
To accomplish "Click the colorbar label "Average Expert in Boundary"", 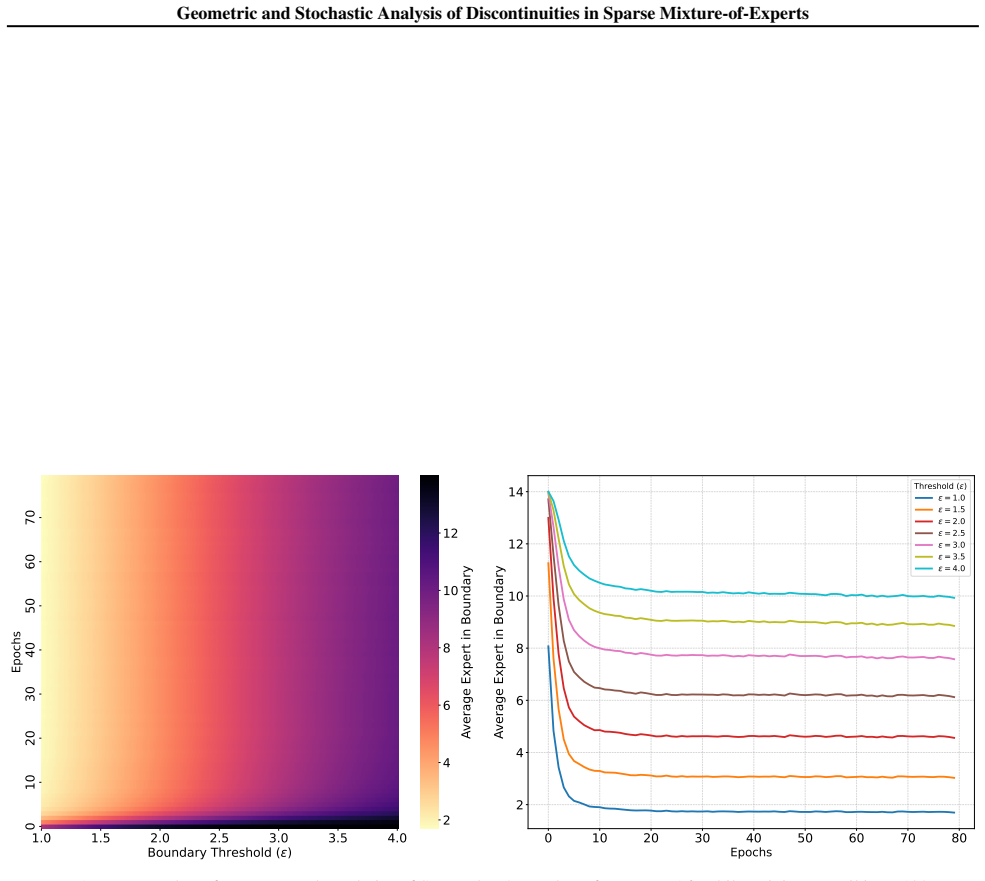I will coord(466,652).
